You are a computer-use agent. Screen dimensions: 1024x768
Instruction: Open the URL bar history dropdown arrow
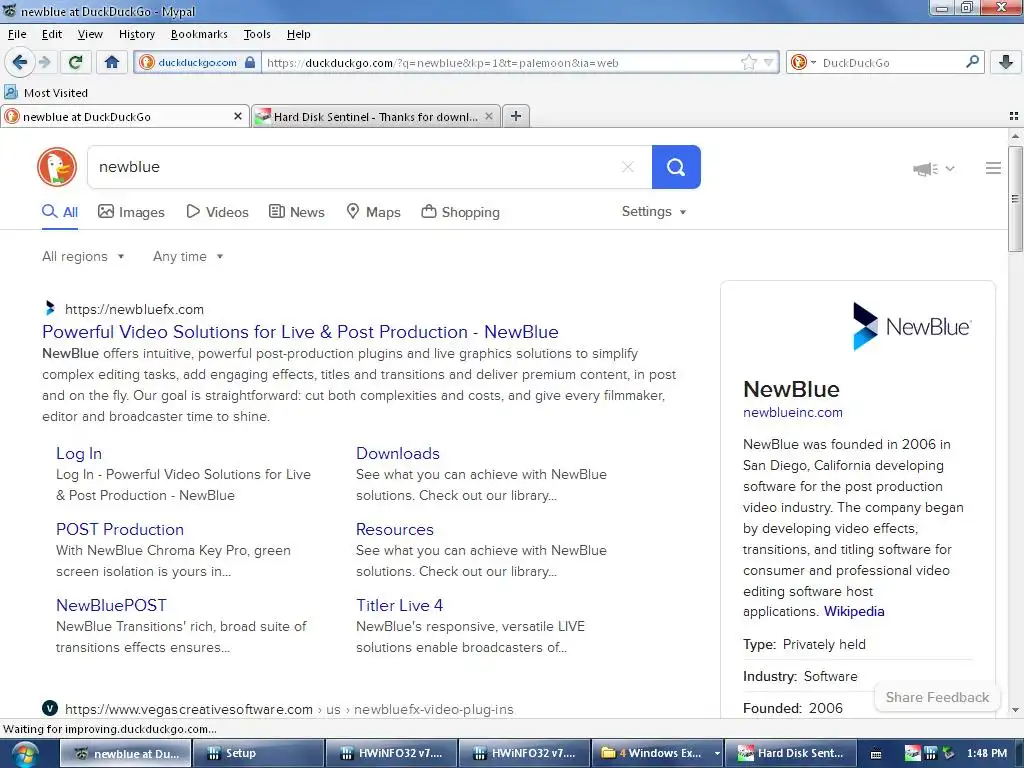point(769,63)
